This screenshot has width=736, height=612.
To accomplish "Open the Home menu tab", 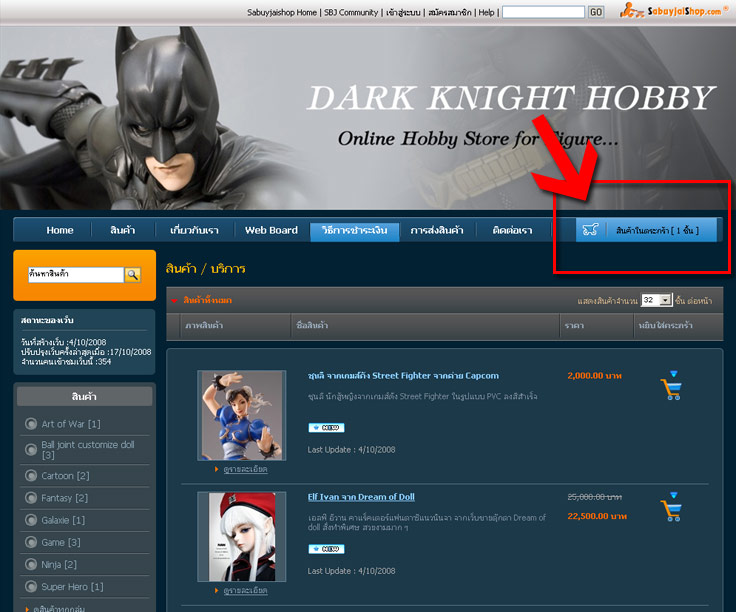I will 60,230.
